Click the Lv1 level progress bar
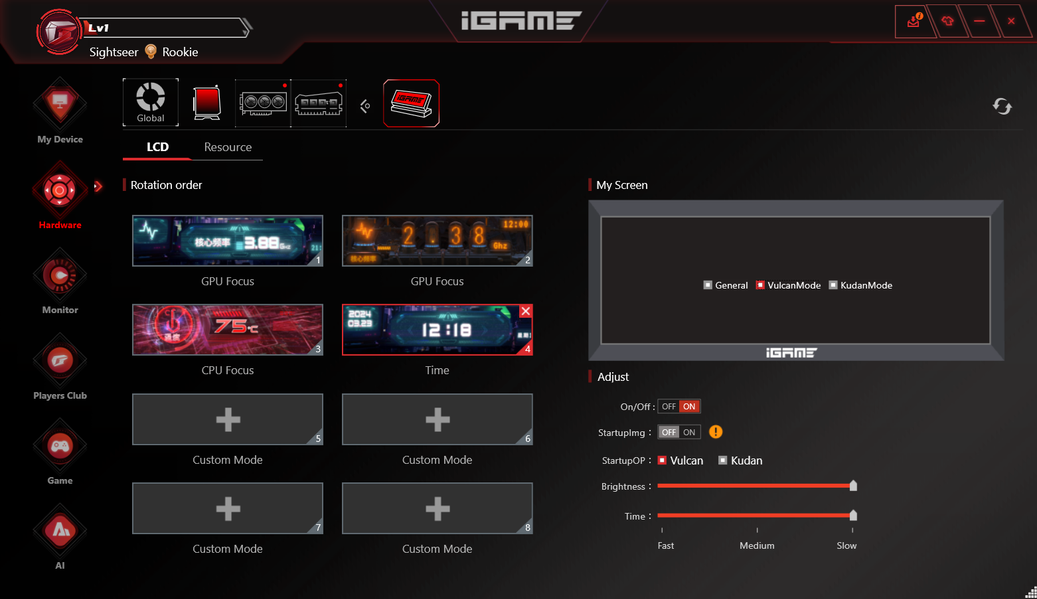 165,28
